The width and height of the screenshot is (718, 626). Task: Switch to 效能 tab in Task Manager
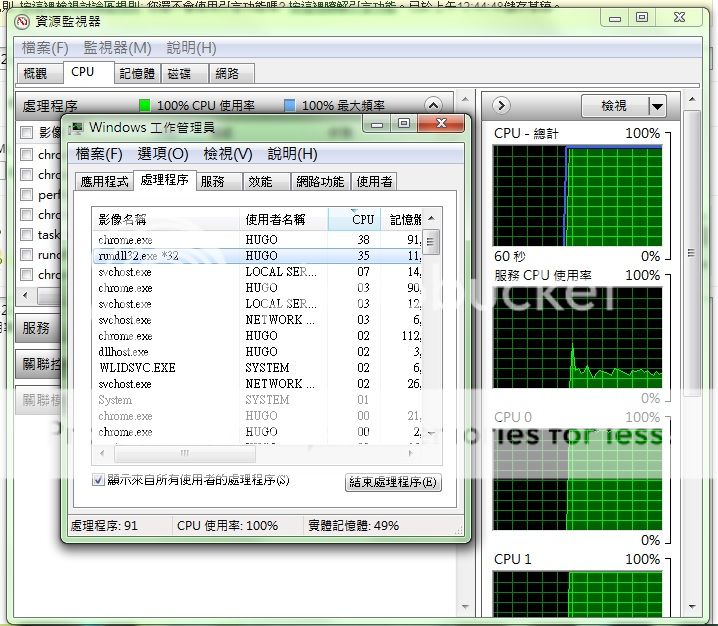[x=266, y=182]
